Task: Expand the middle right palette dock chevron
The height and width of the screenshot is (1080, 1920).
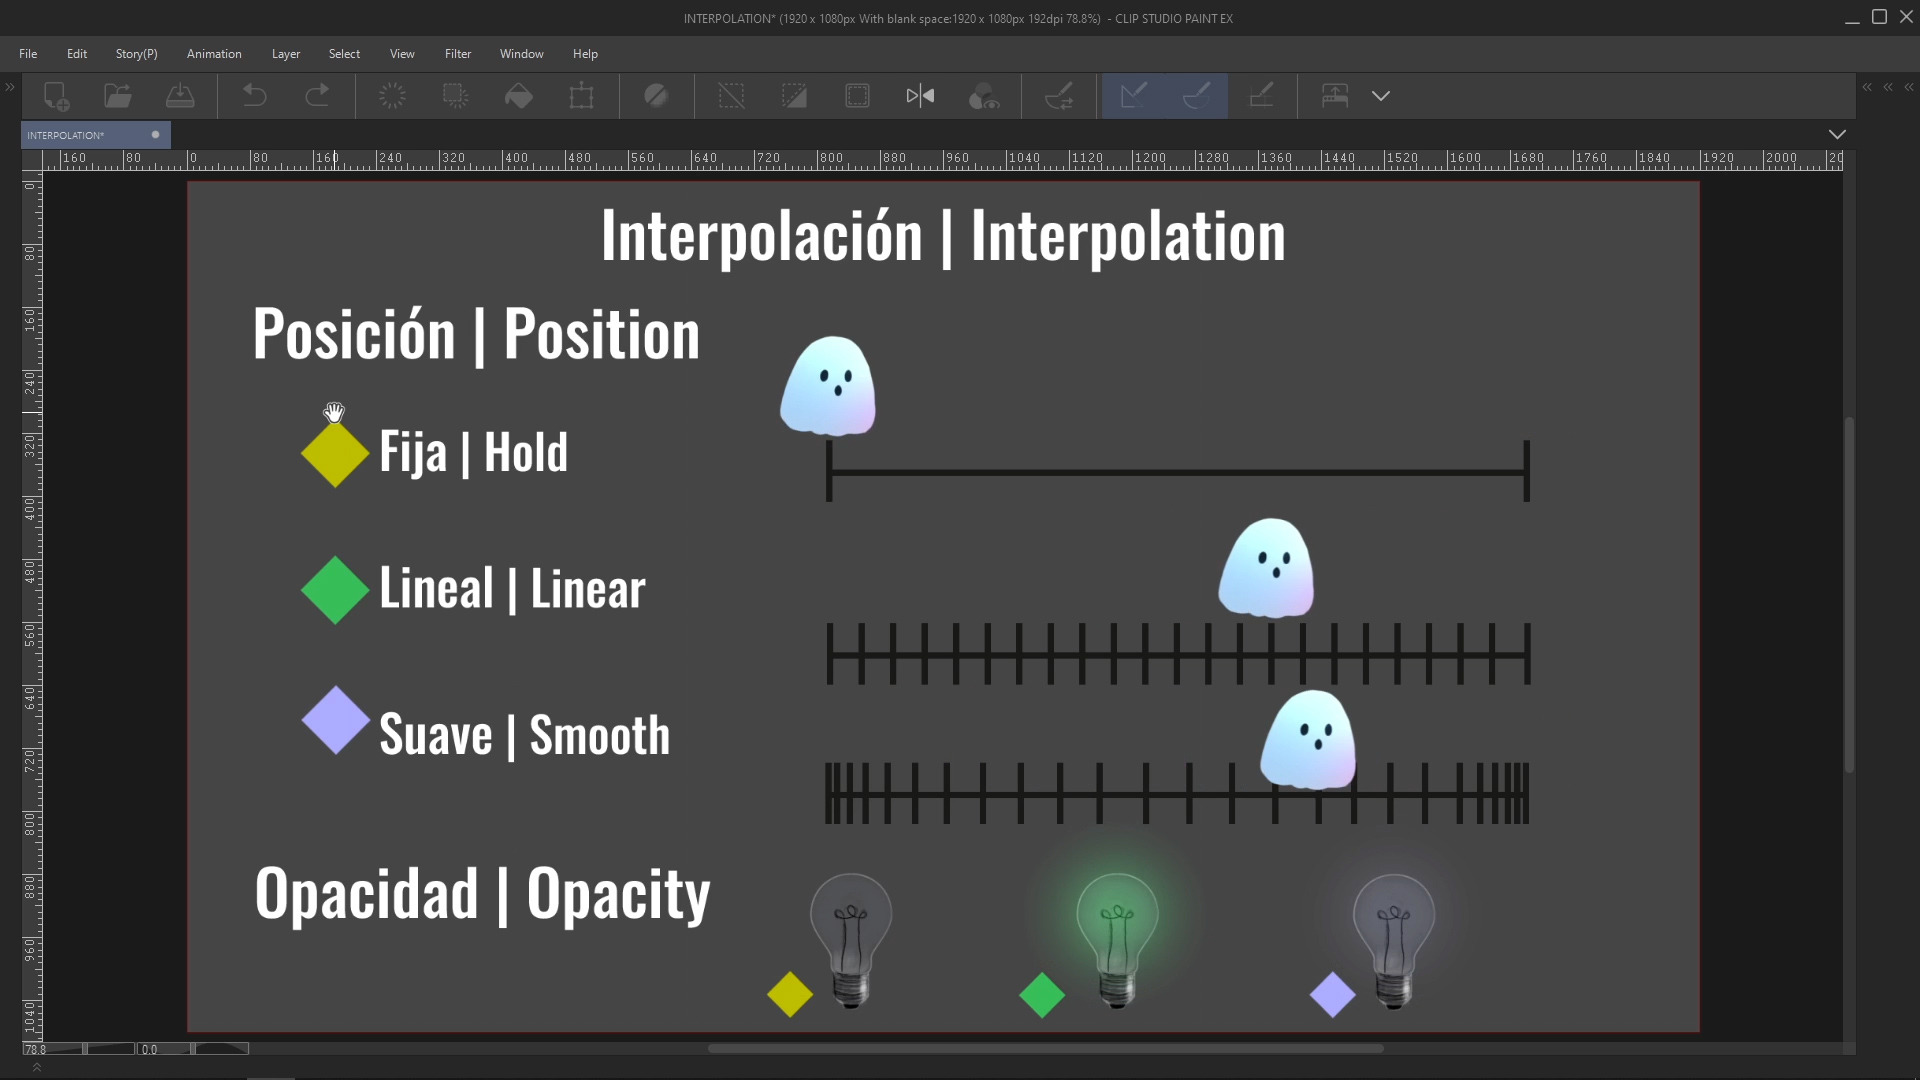Action: [1888, 88]
